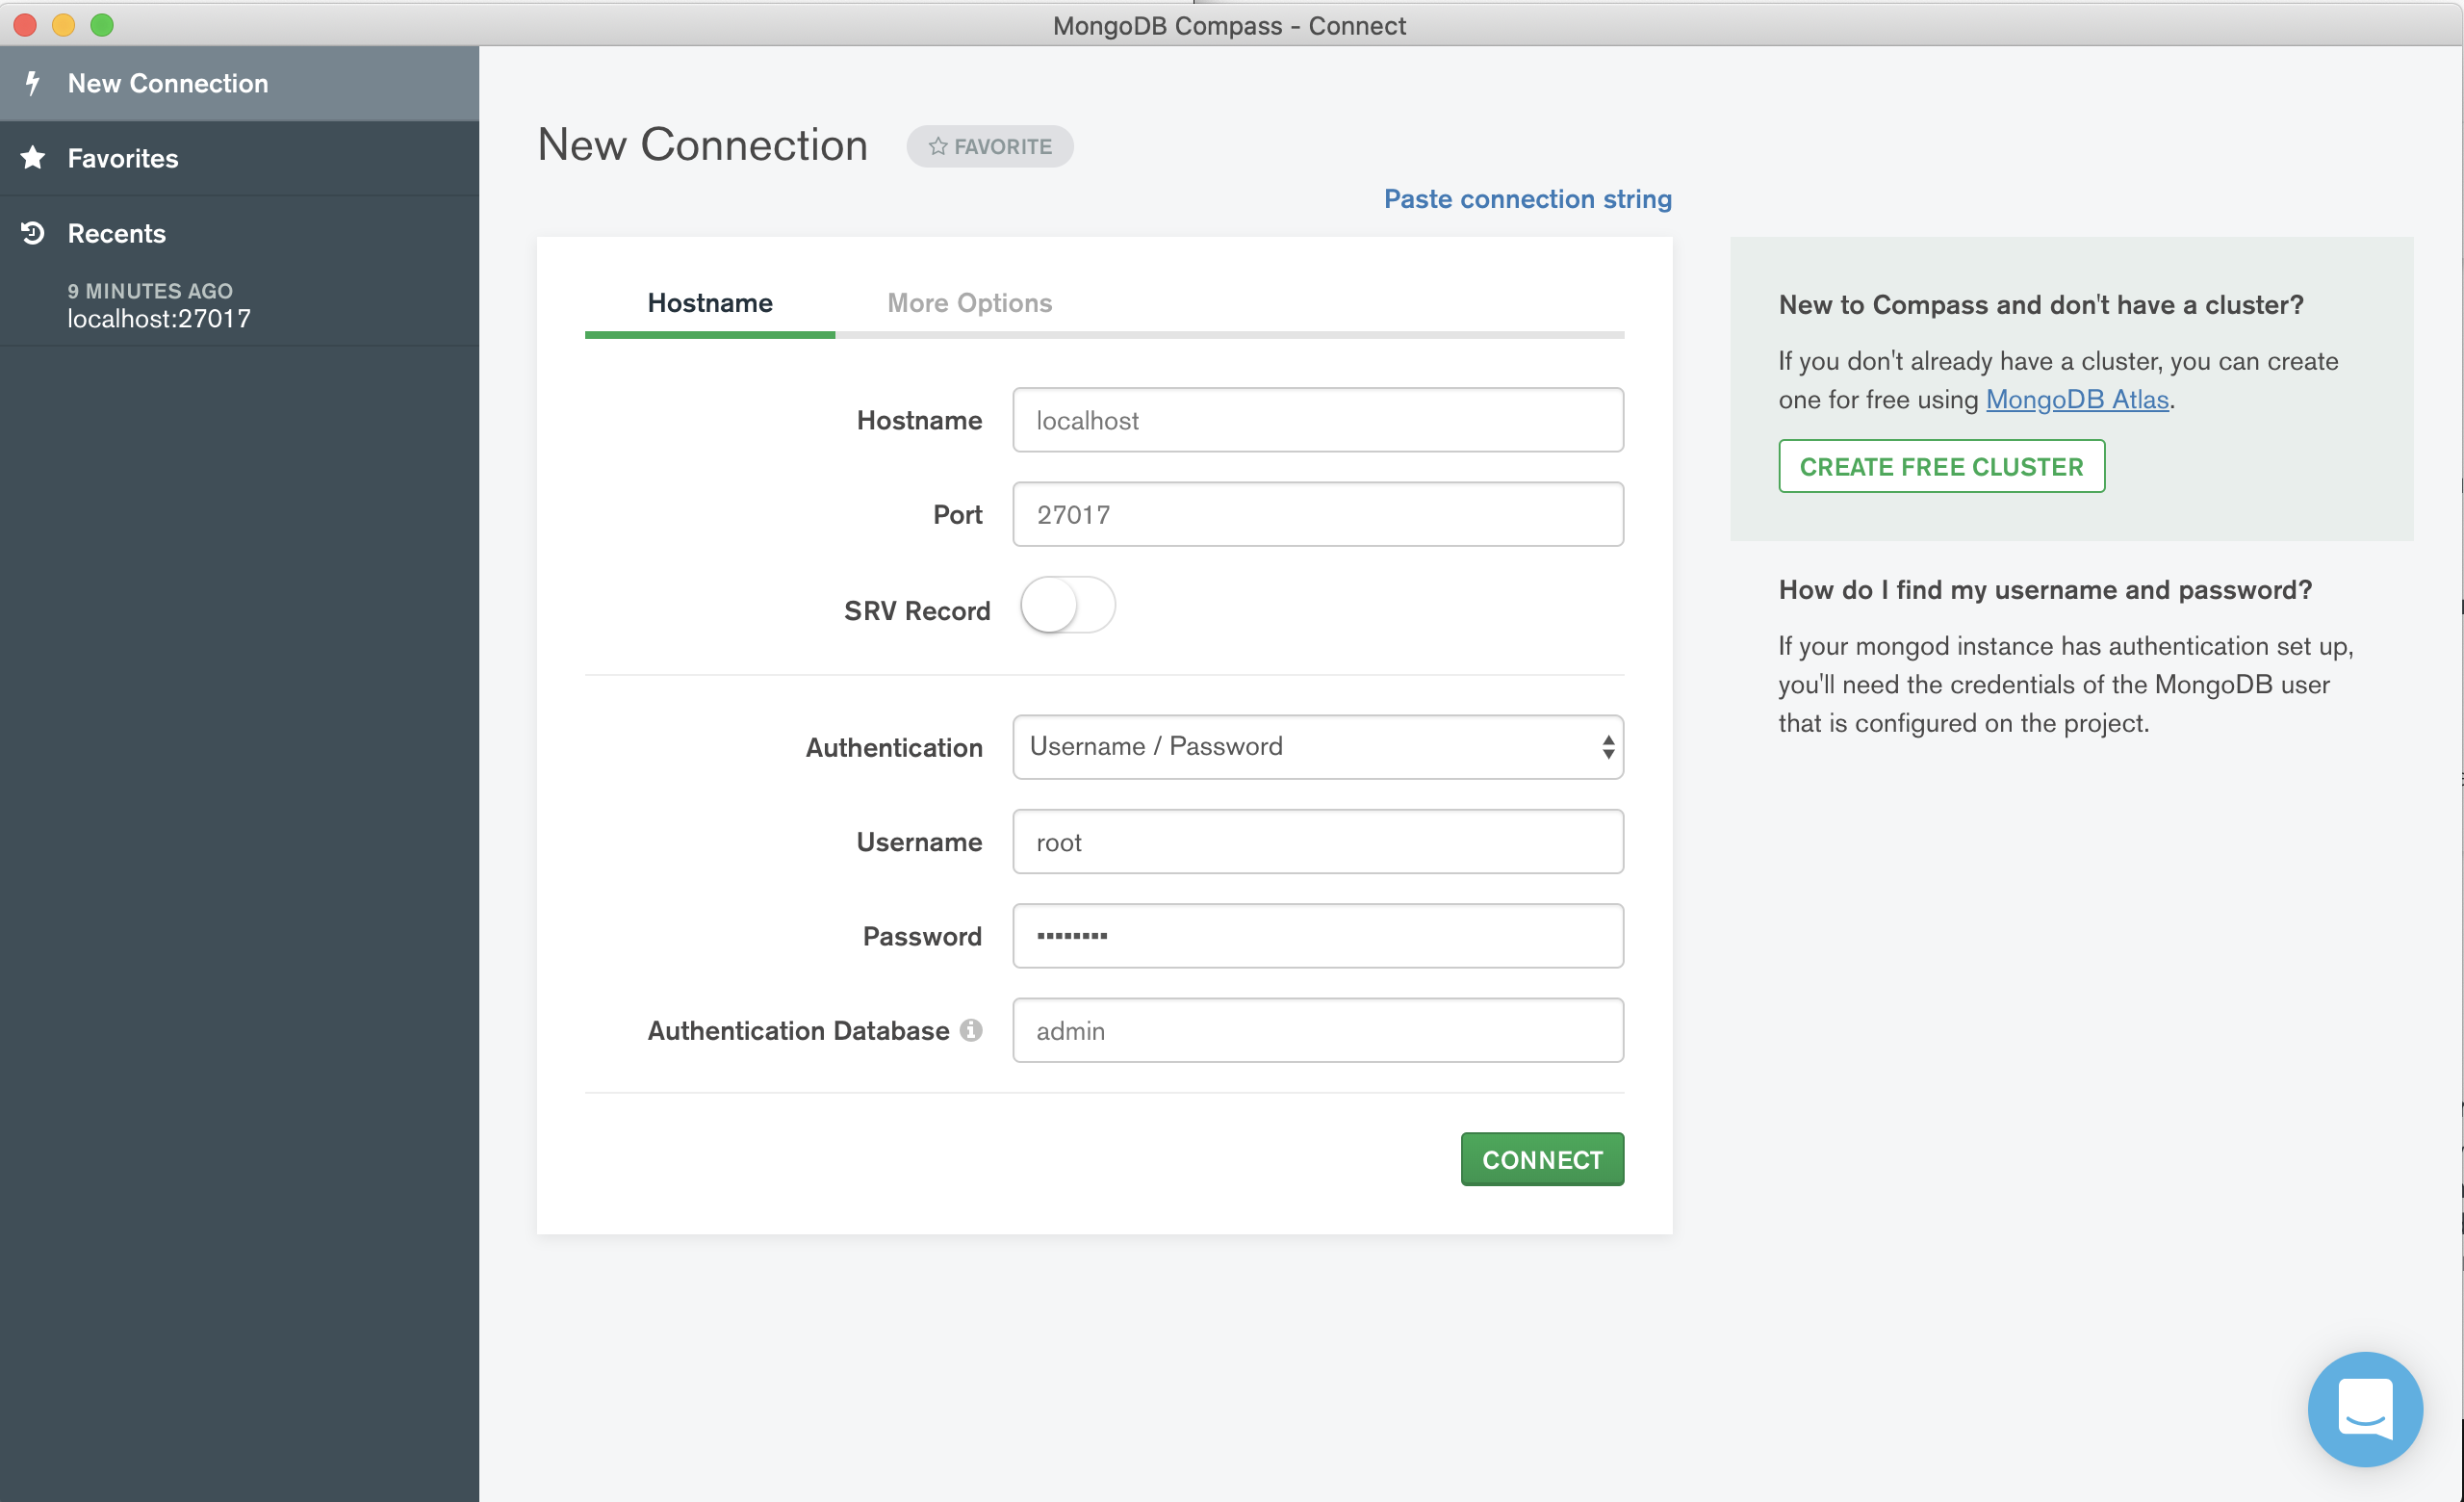The width and height of the screenshot is (2464, 1502).
Task: Open the MongoDB Atlas link
Action: point(2076,400)
